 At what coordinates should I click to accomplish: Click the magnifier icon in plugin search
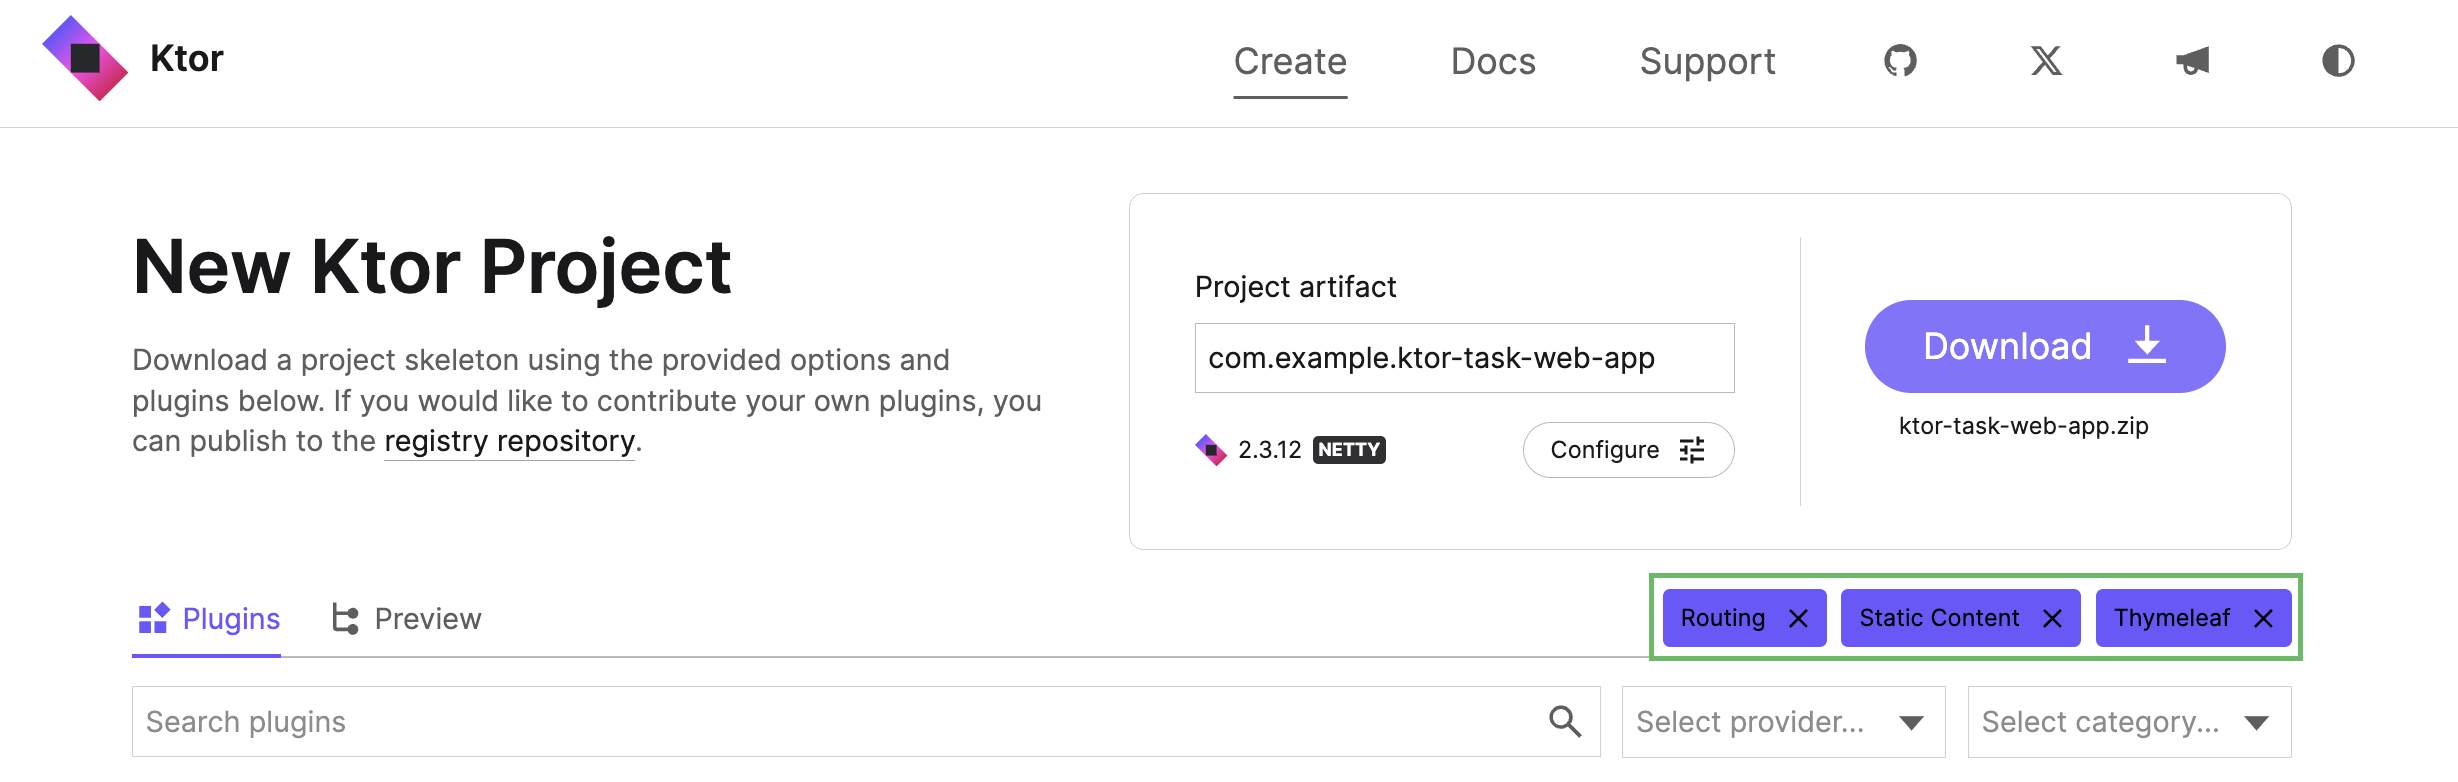click(x=1565, y=721)
